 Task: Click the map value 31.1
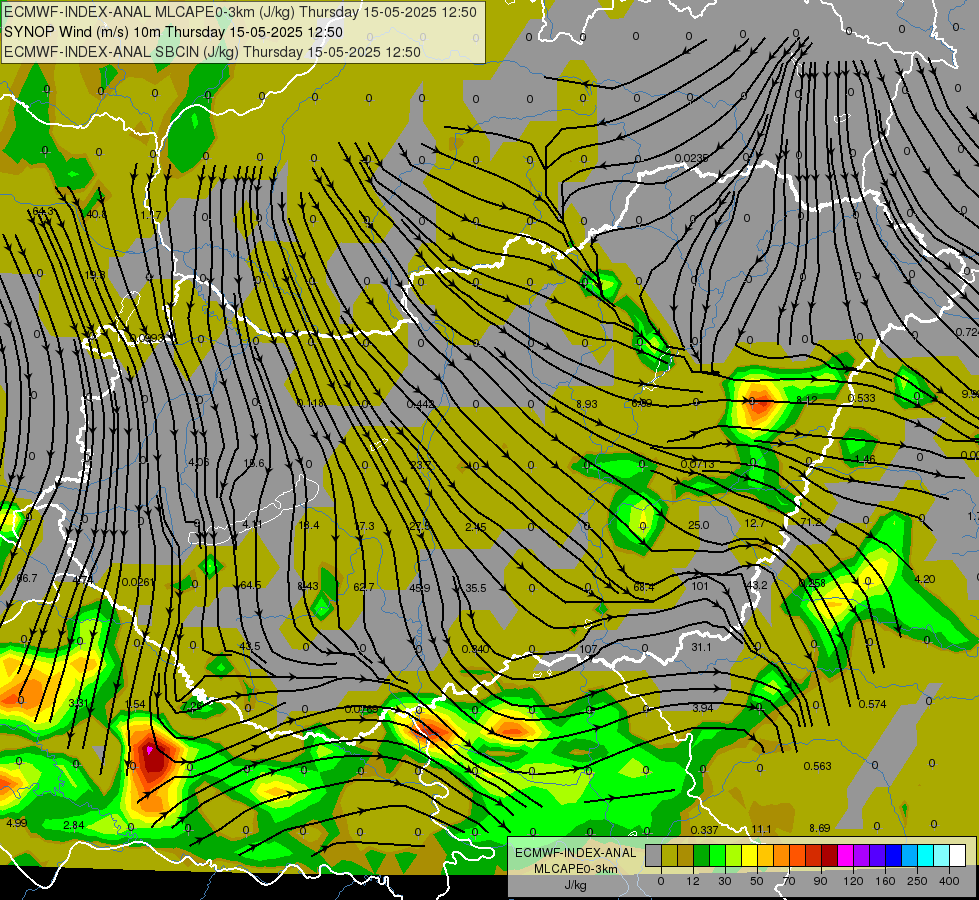pyautogui.click(x=701, y=647)
